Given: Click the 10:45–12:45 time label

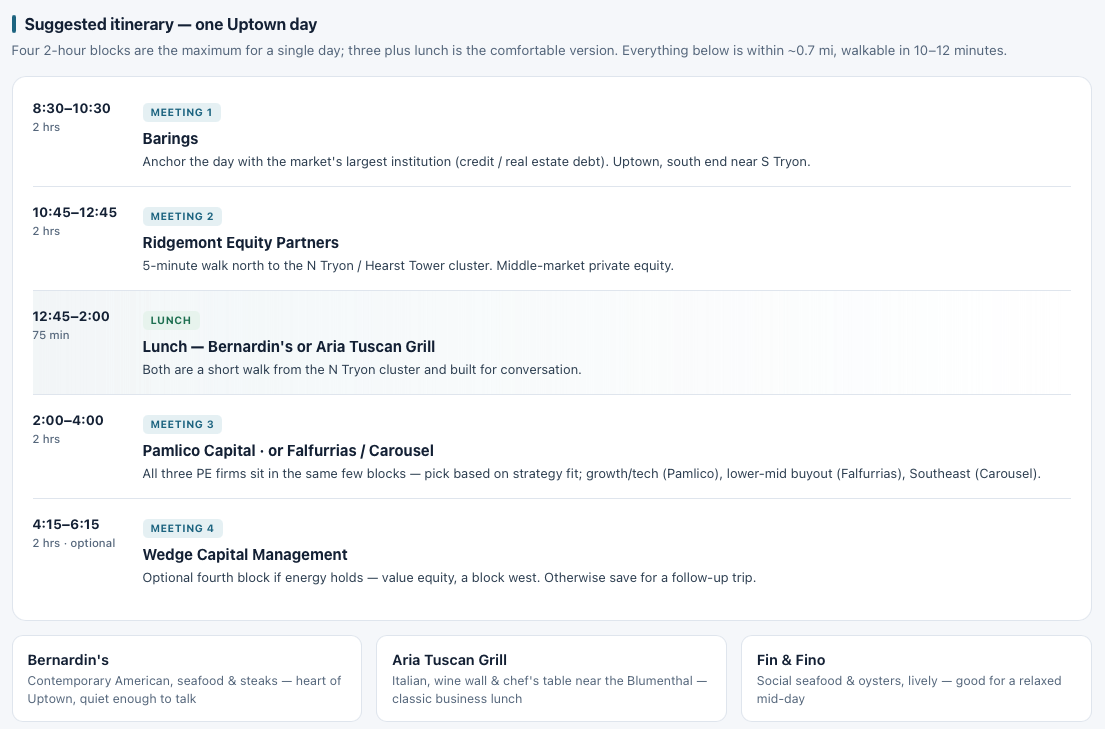Looking at the screenshot, I should [75, 212].
